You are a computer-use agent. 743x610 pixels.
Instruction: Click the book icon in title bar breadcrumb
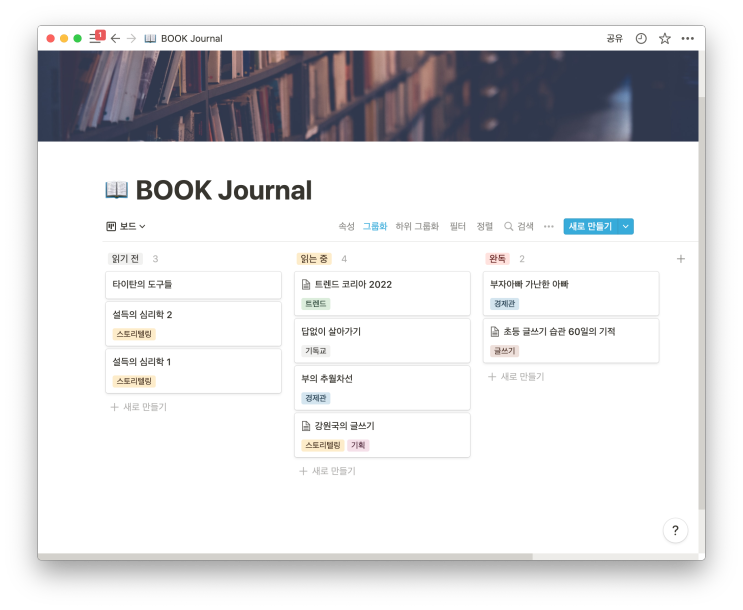point(150,38)
